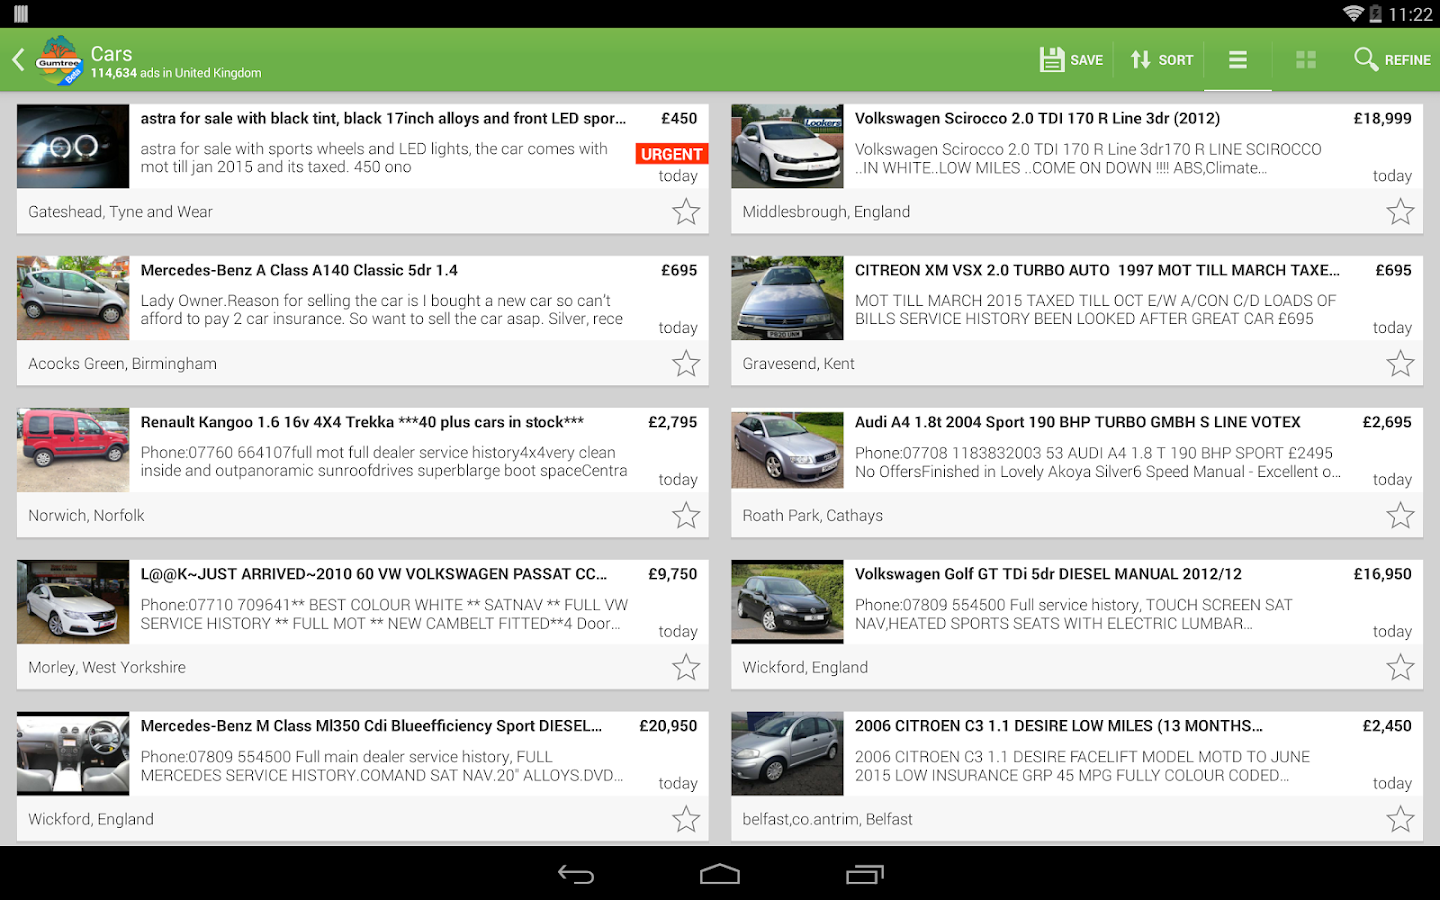This screenshot has width=1440, height=900.
Task: Tap the barcode notification icon in status bar
Action: [x=21, y=14]
